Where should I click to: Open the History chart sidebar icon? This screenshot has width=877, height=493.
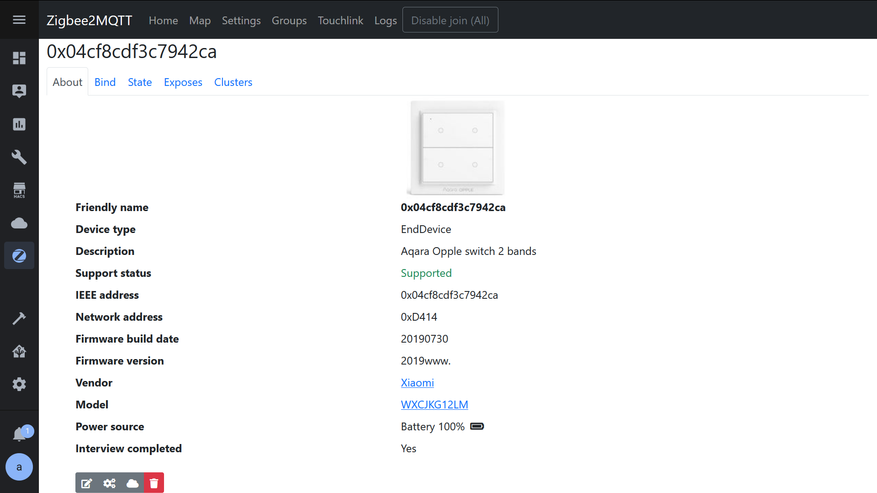19,124
